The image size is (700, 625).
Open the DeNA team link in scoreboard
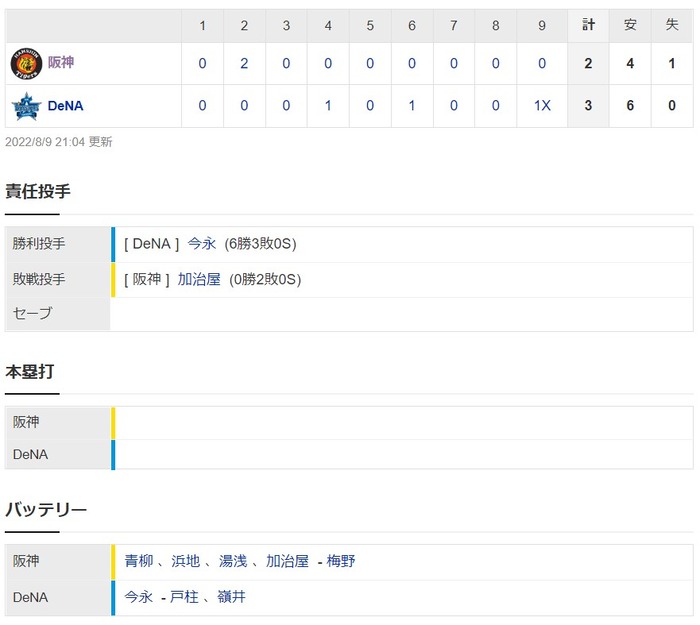pyautogui.click(x=65, y=106)
